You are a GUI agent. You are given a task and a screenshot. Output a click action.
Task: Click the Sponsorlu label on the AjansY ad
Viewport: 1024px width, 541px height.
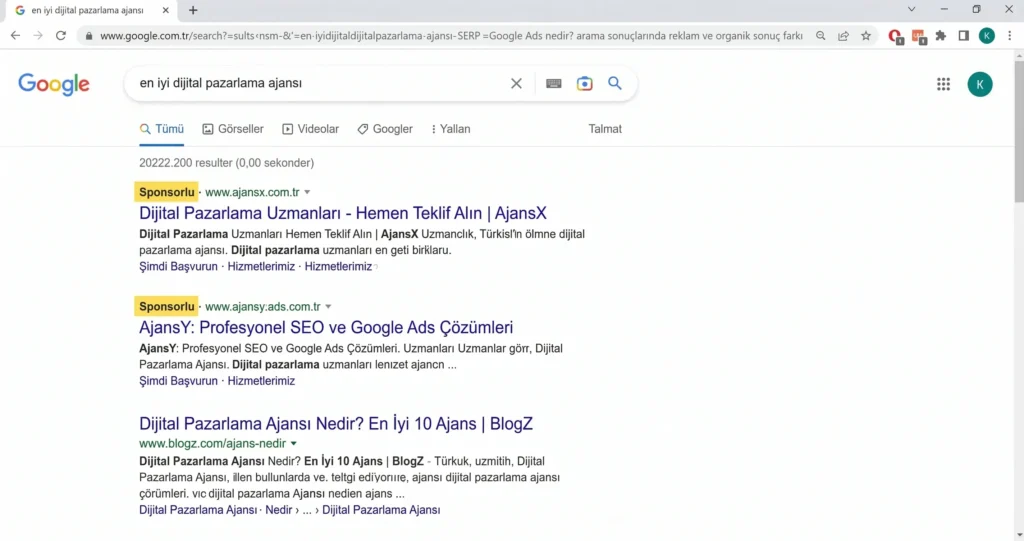[167, 306]
